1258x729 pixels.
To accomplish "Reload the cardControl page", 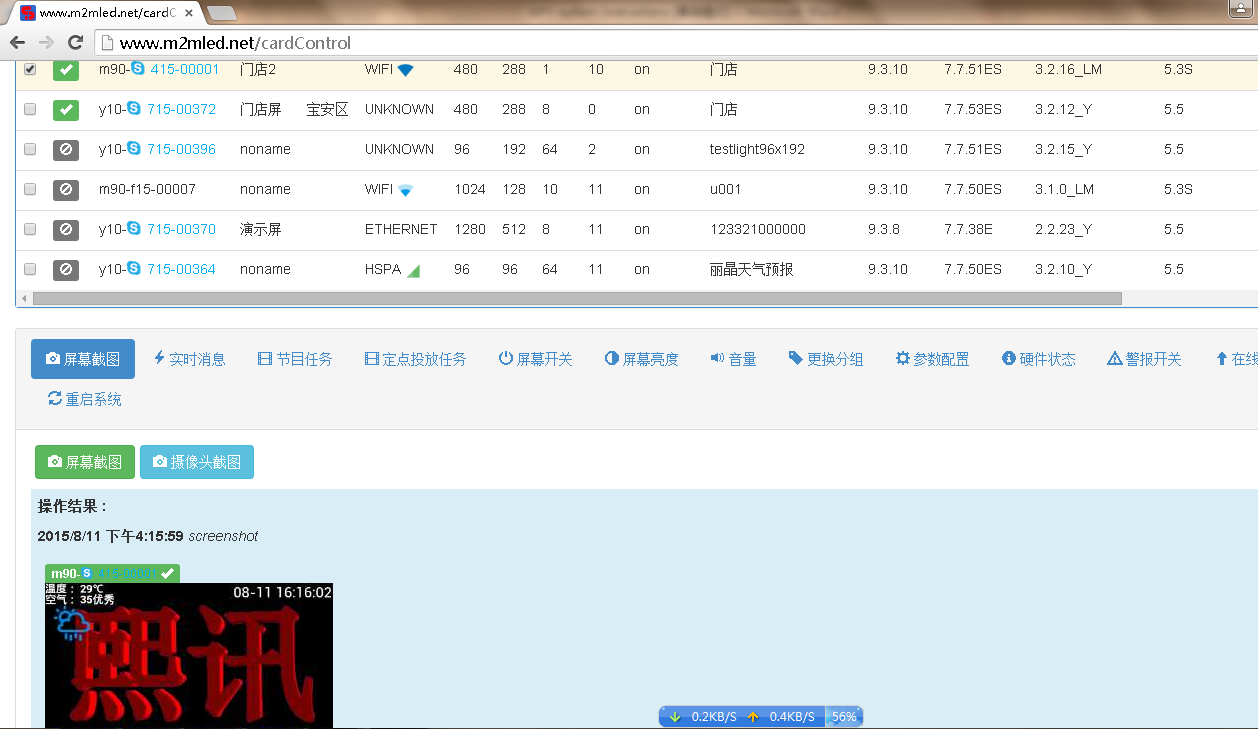I will [75, 43].
